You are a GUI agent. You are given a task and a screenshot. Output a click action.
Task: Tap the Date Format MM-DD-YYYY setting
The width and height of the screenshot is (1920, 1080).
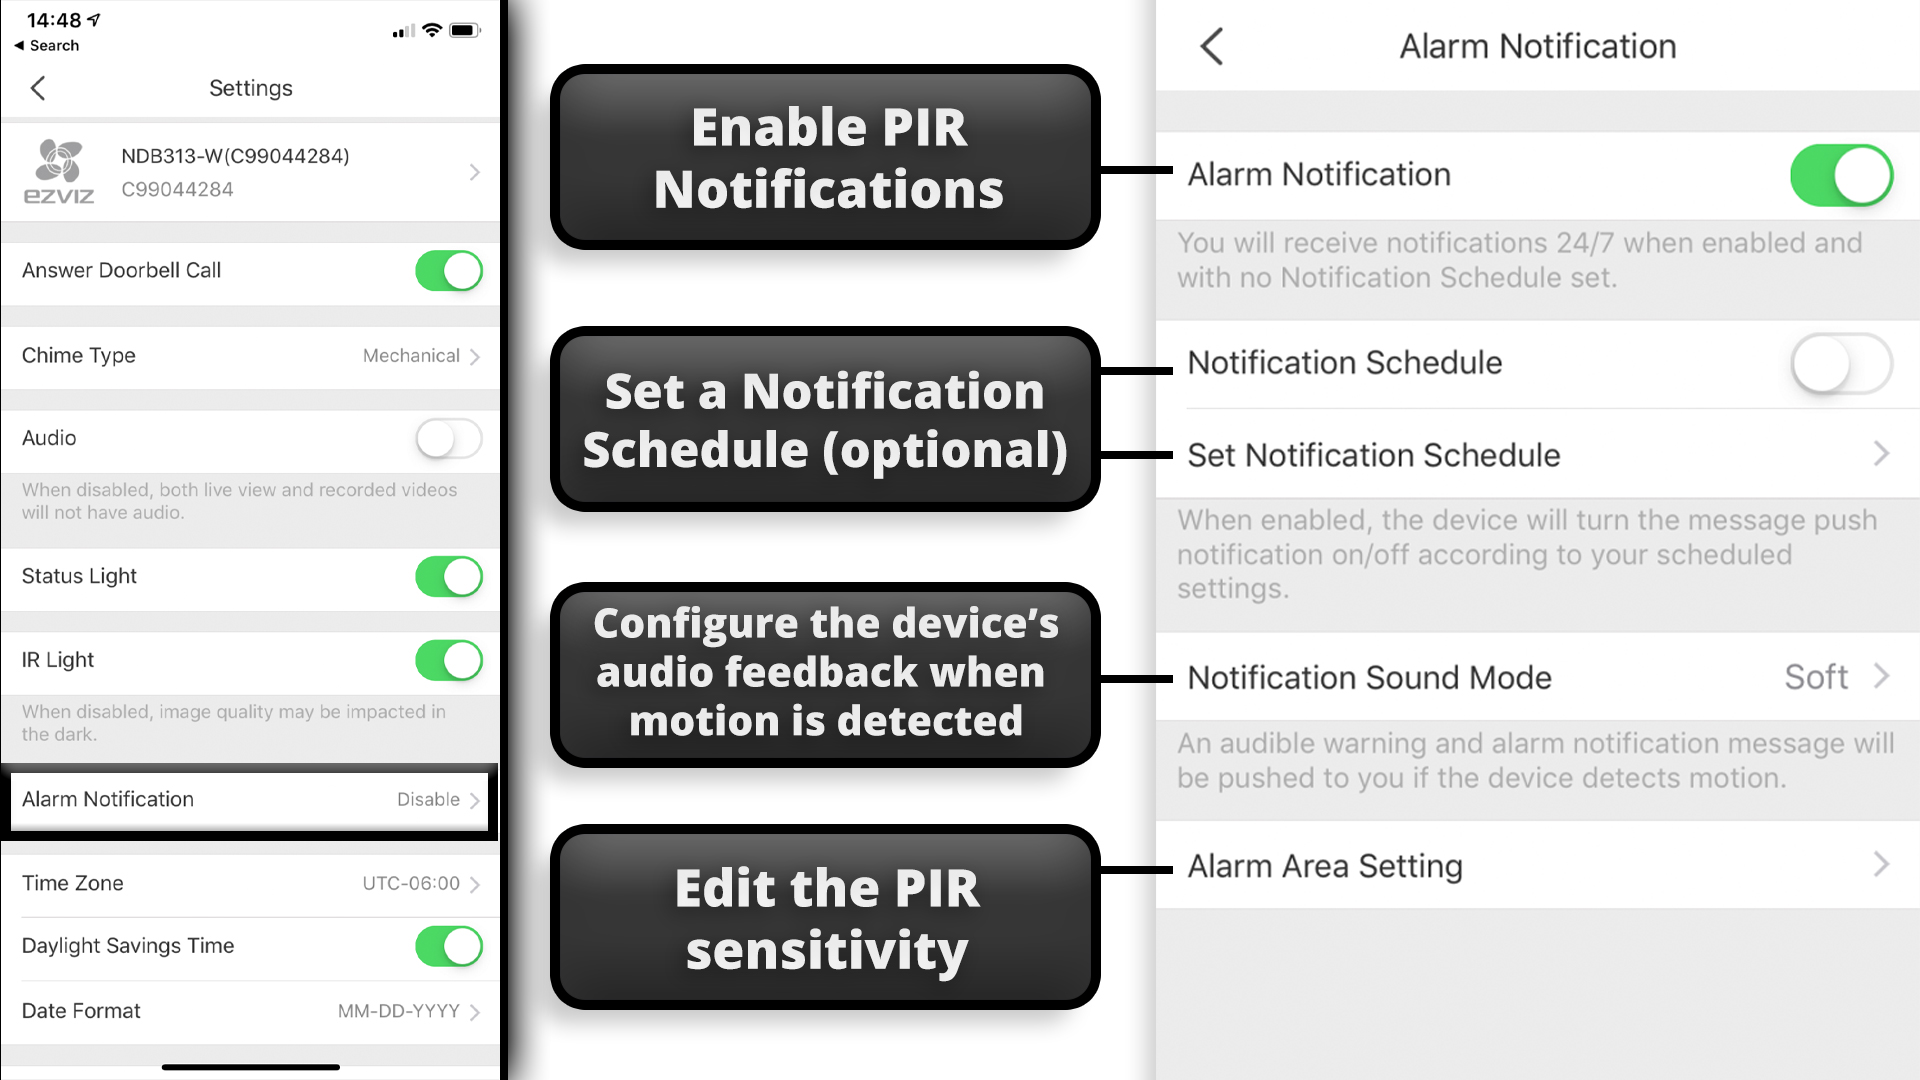pyautogui.click(x=251, y=1010)
